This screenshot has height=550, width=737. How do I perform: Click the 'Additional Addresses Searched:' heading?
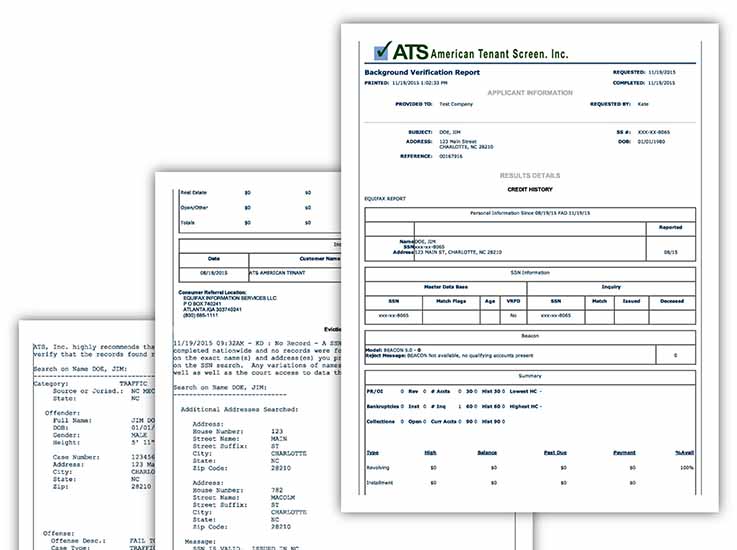click(239, 409)
